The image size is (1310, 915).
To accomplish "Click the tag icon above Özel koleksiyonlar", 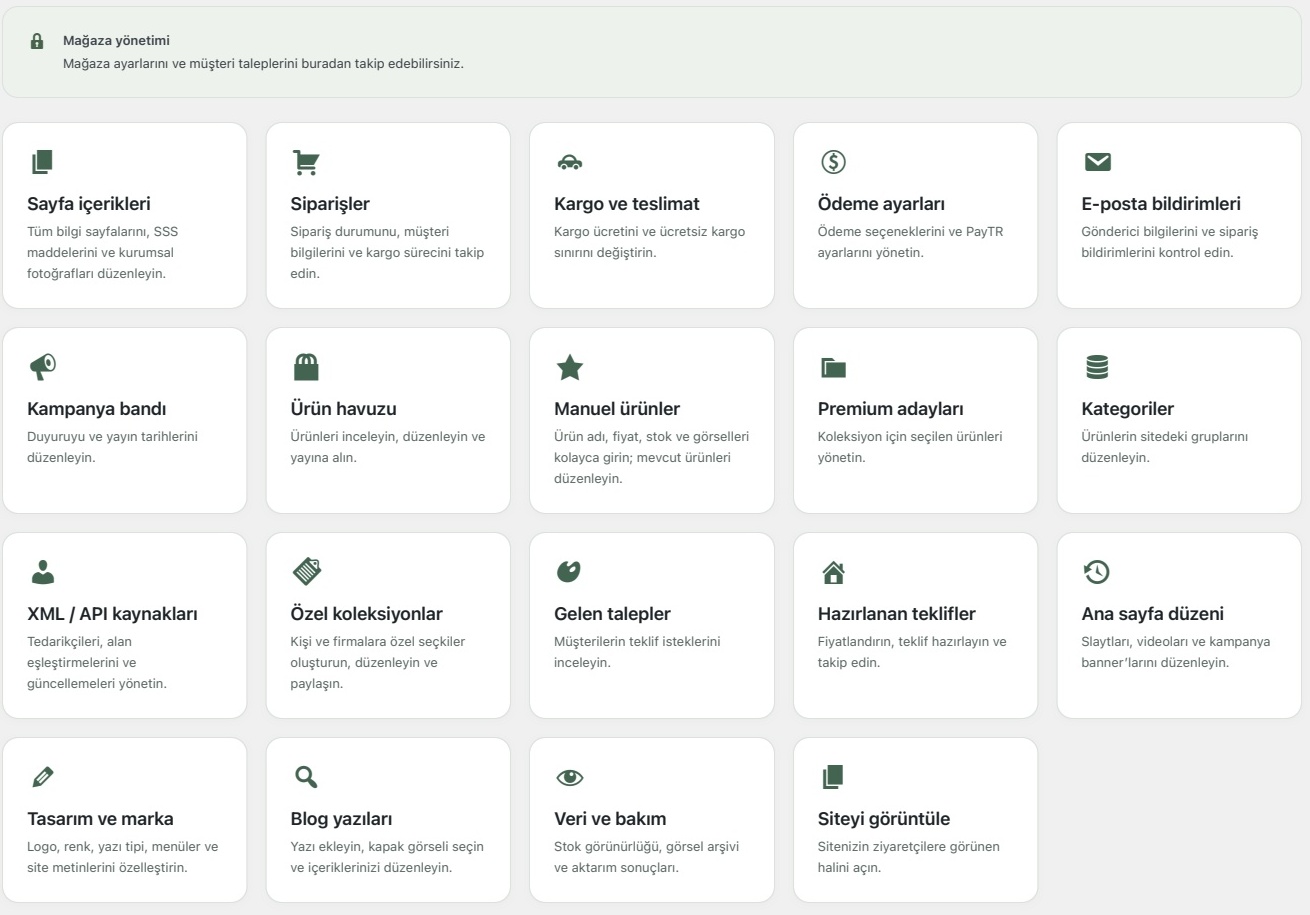I will 306,572.
